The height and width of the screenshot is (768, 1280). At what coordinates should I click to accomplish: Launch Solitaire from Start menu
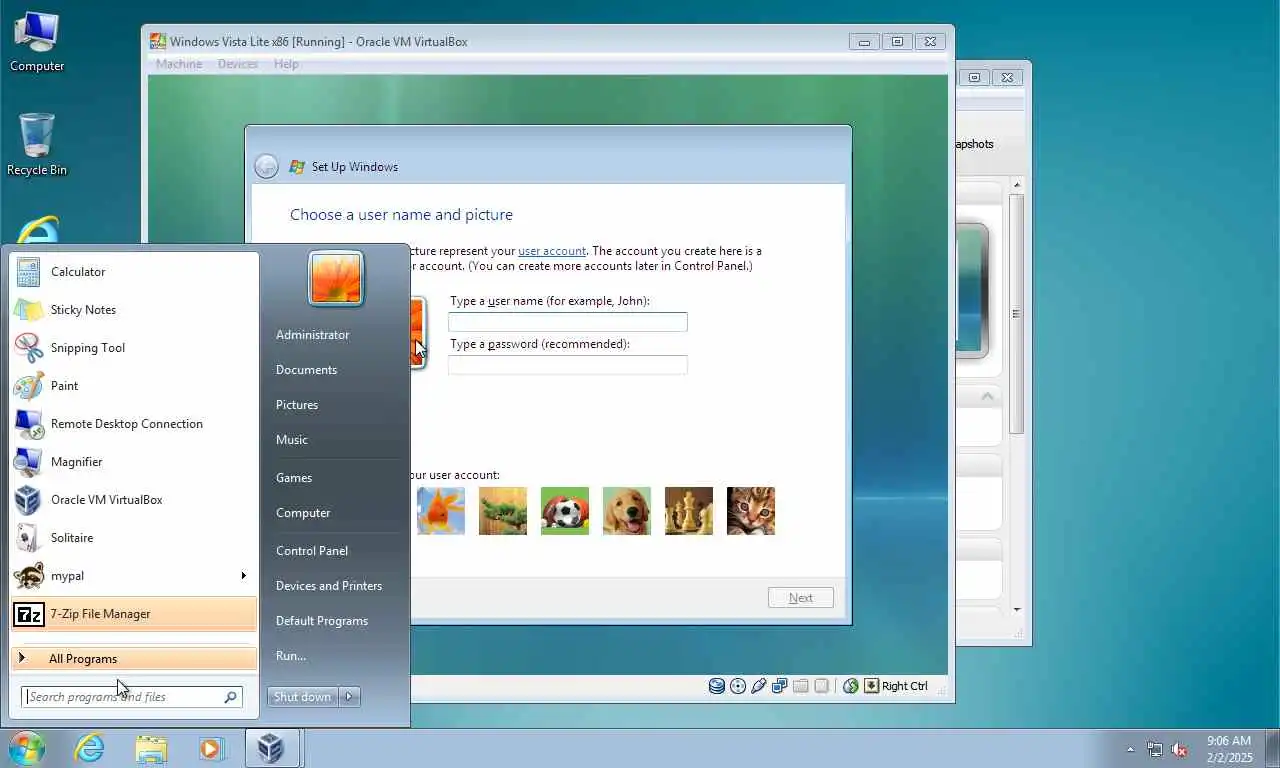click(134, 538)
